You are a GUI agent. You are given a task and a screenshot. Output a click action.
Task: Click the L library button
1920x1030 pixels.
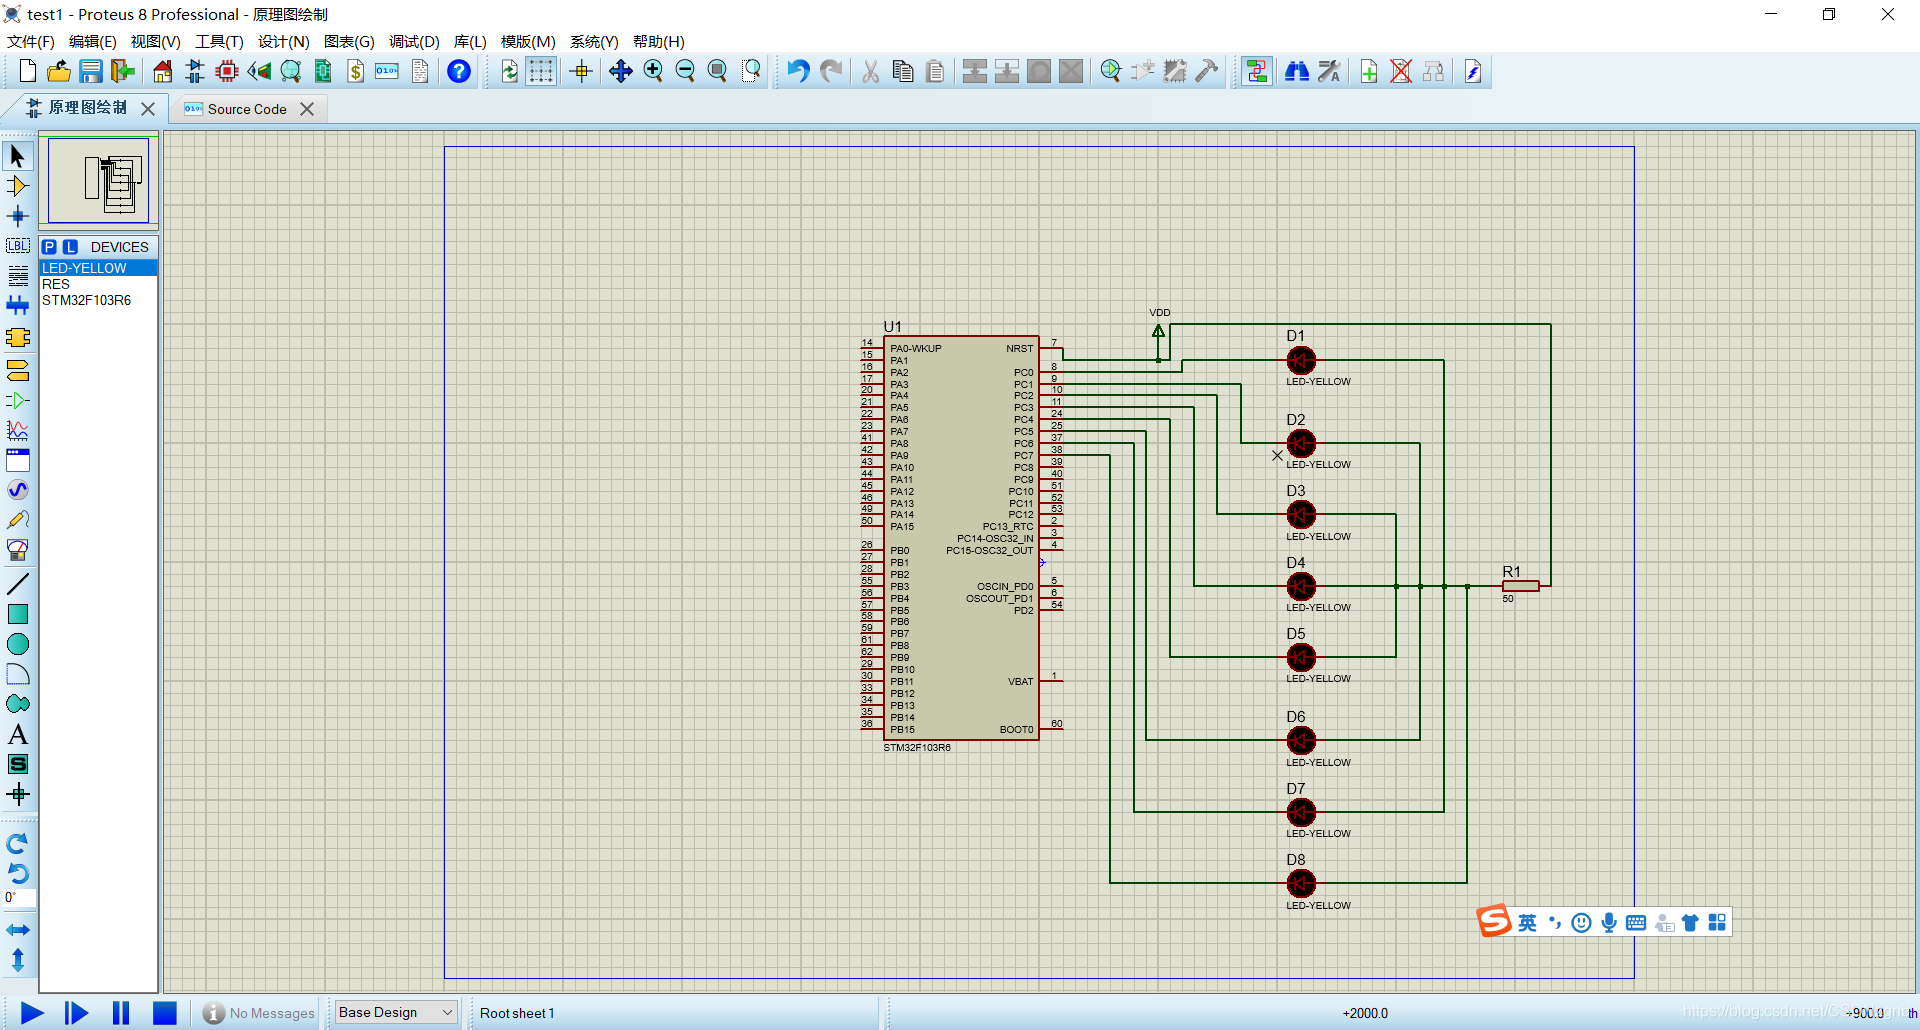click(x=70, y=247)
